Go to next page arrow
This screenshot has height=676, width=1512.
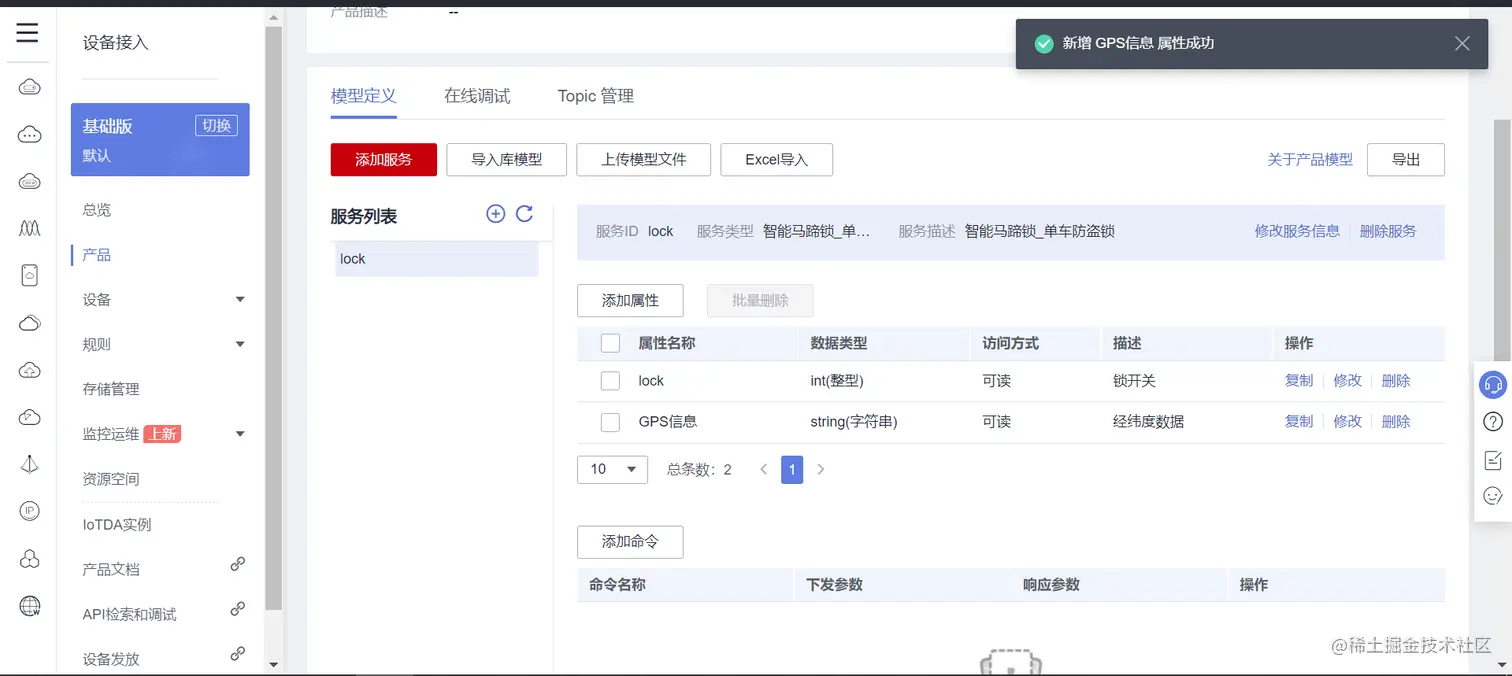(821, 469)
